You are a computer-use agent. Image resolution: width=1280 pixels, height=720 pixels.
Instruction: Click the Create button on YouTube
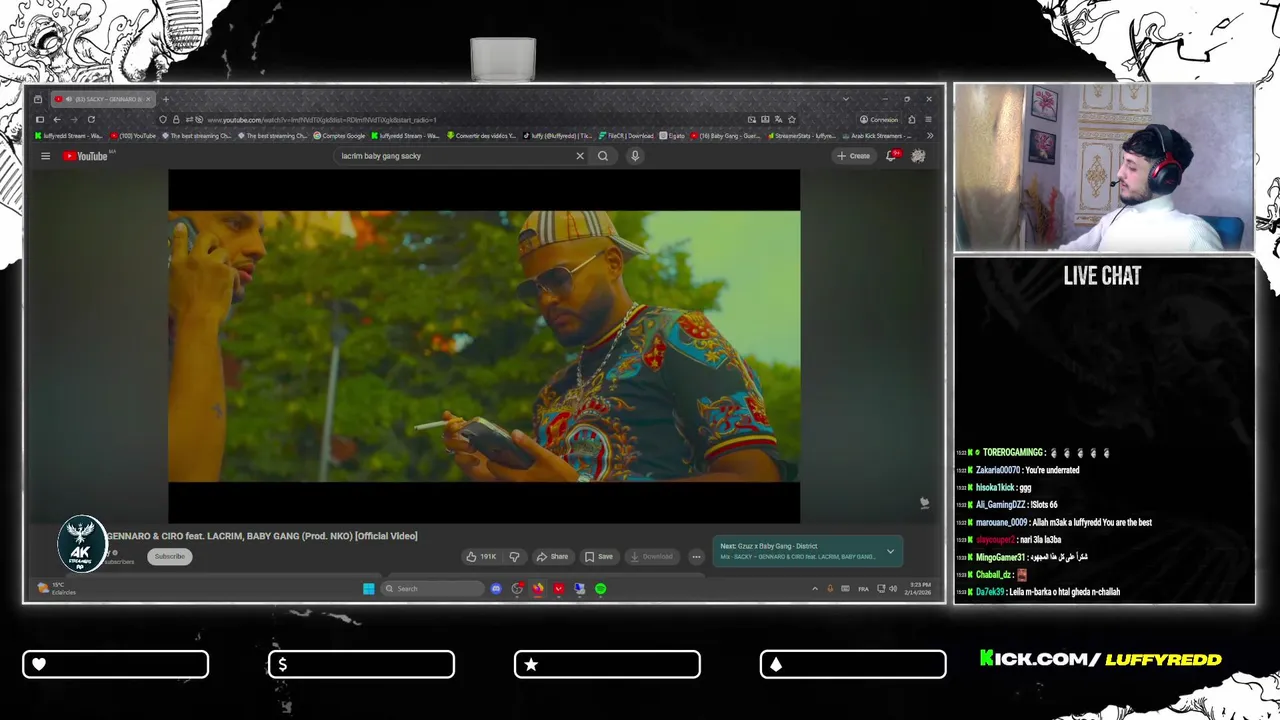[x=854, y=156]
